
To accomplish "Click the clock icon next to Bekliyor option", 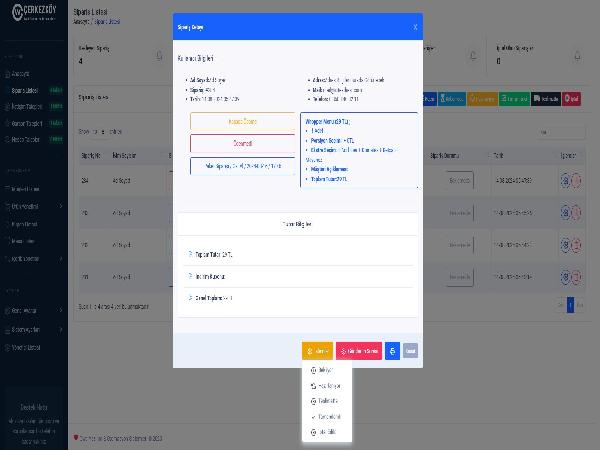I will (x=313, y=370).
